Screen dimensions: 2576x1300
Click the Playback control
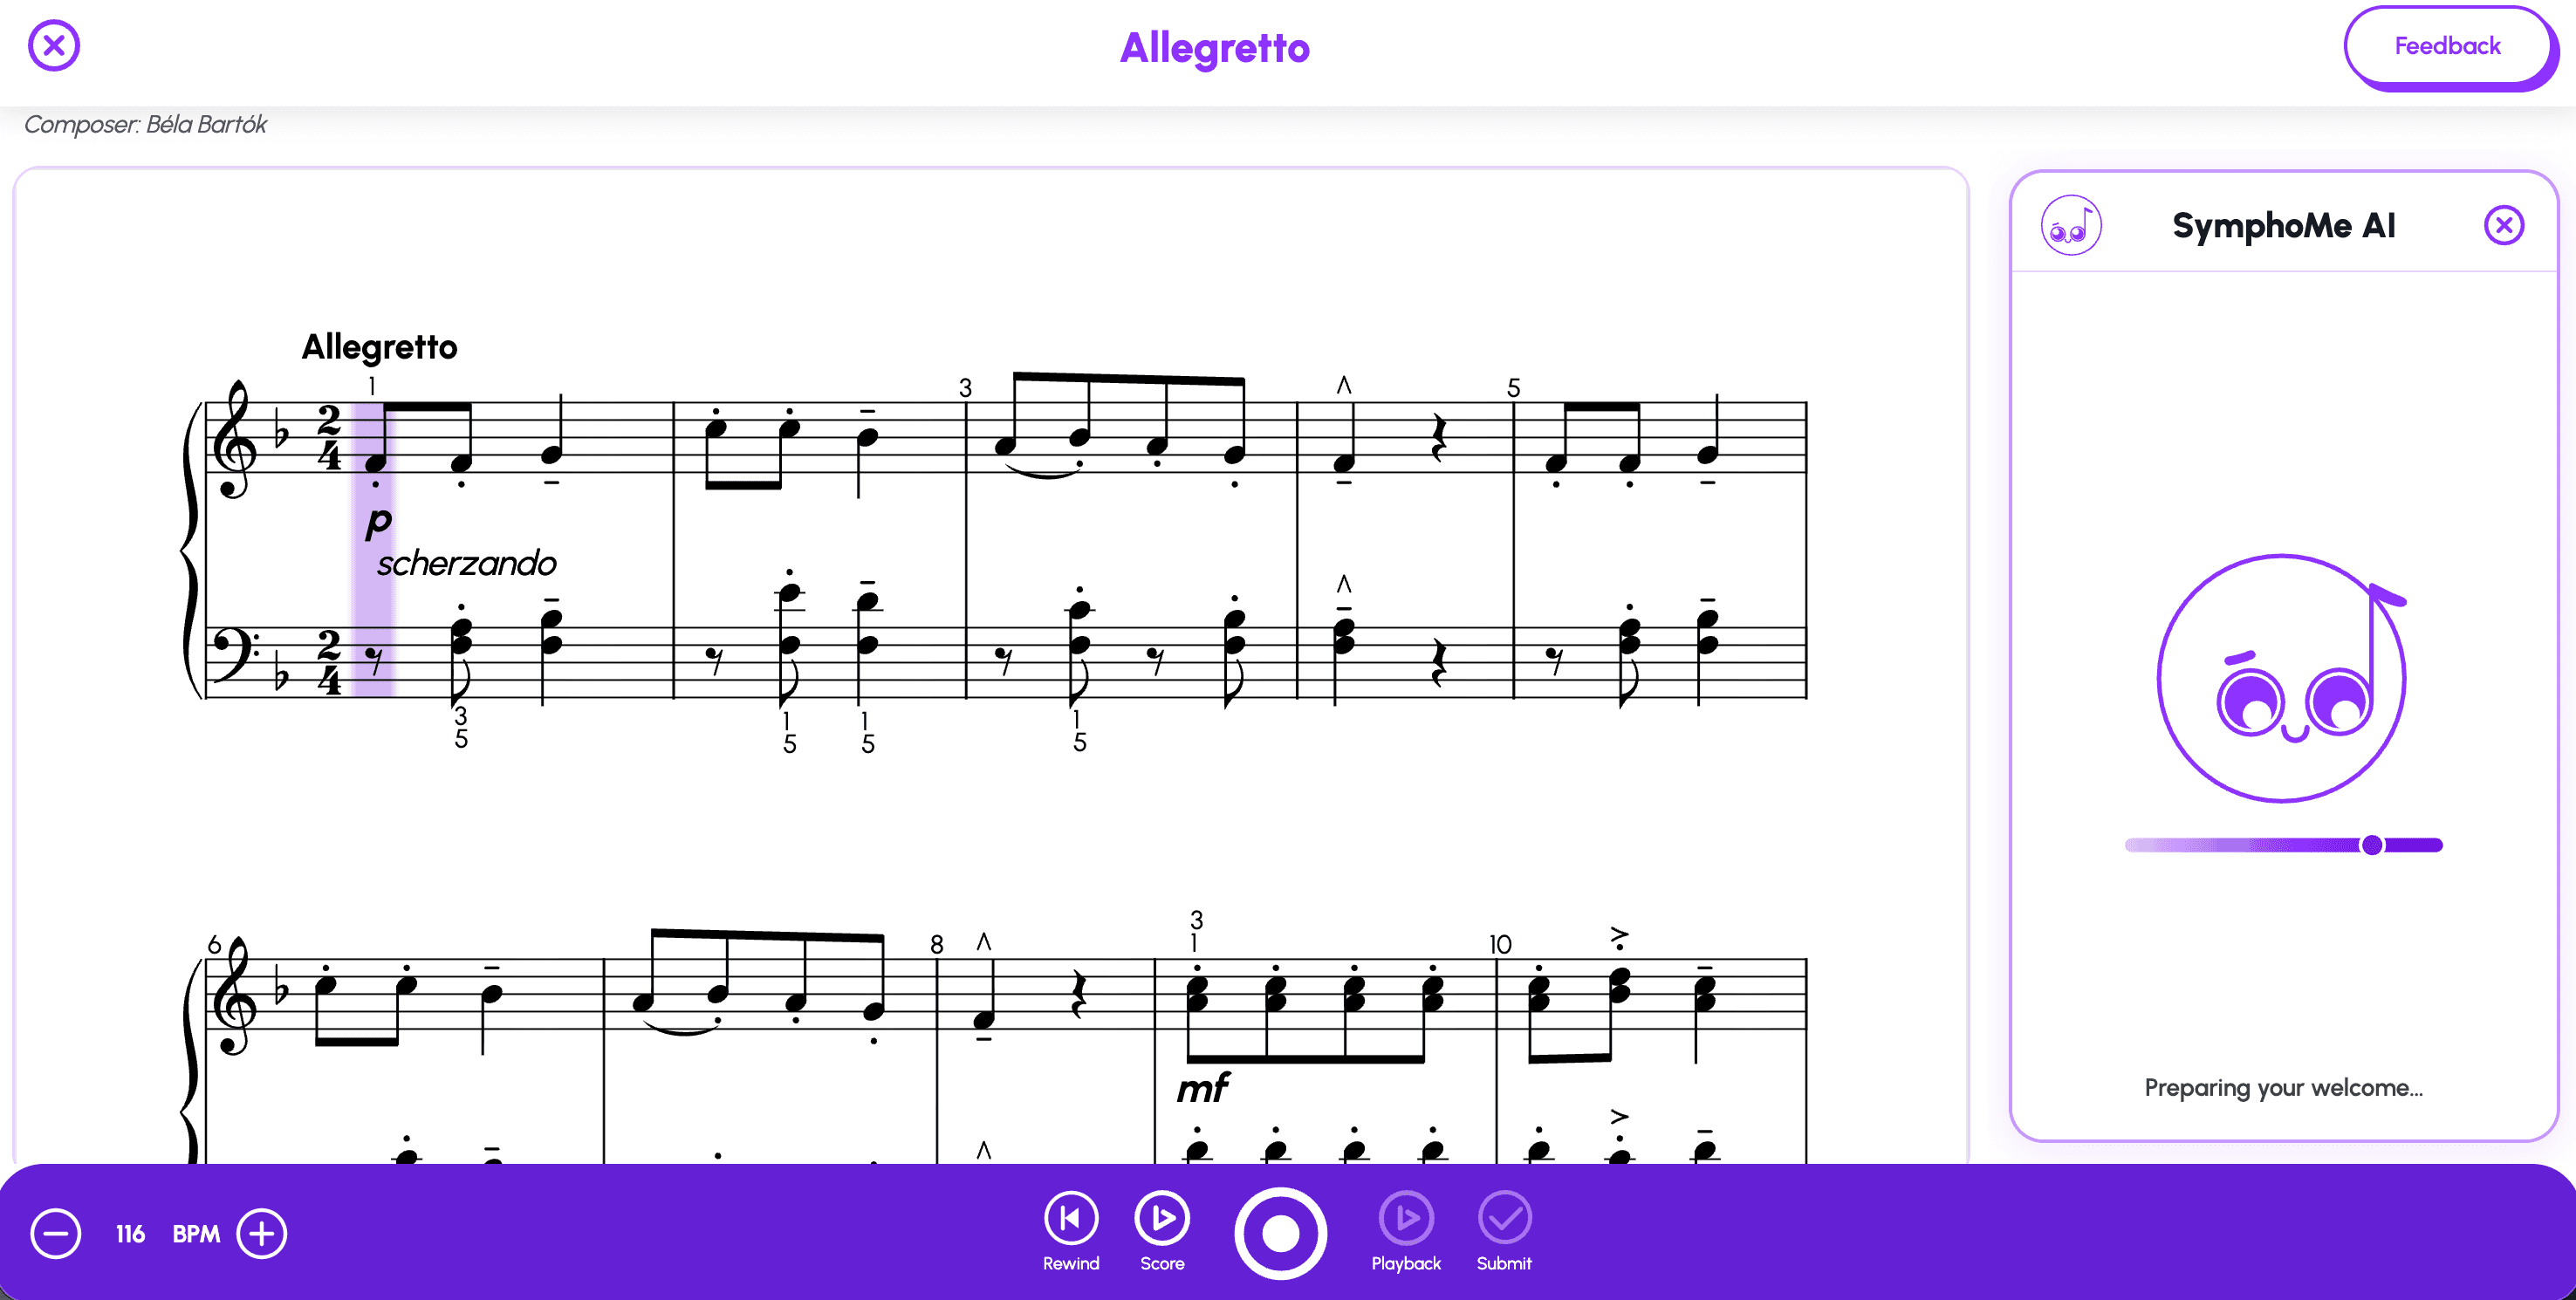point(1406,1231)
